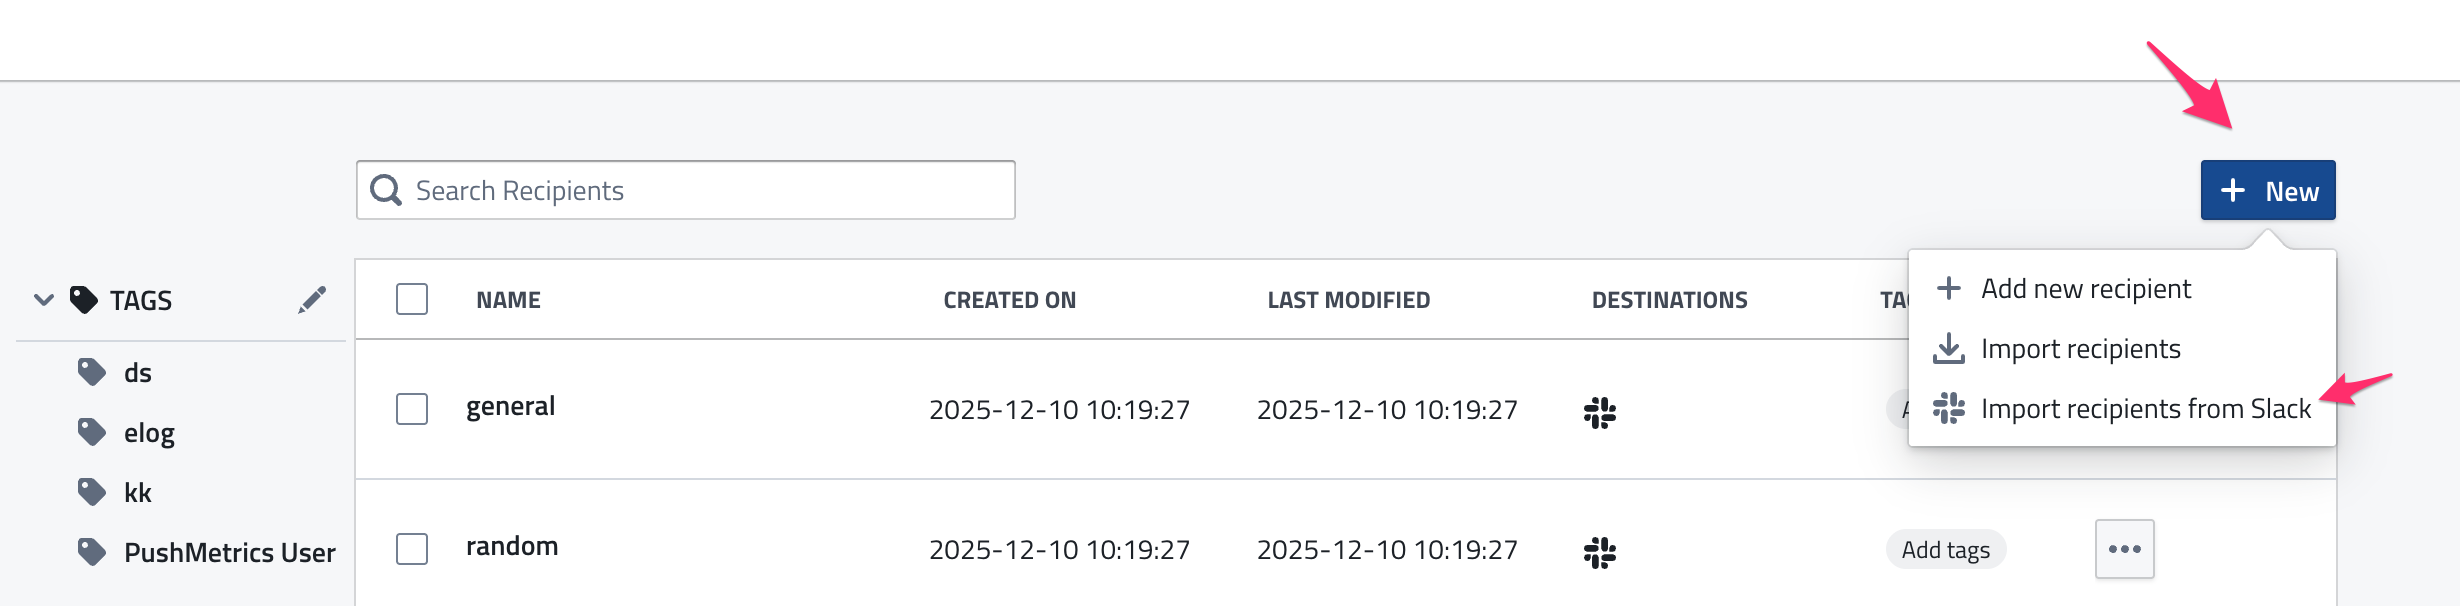Toggle the select-all checkbox in the table header
The height and width of the screenshot is (606, 2460).
(412, 299)
